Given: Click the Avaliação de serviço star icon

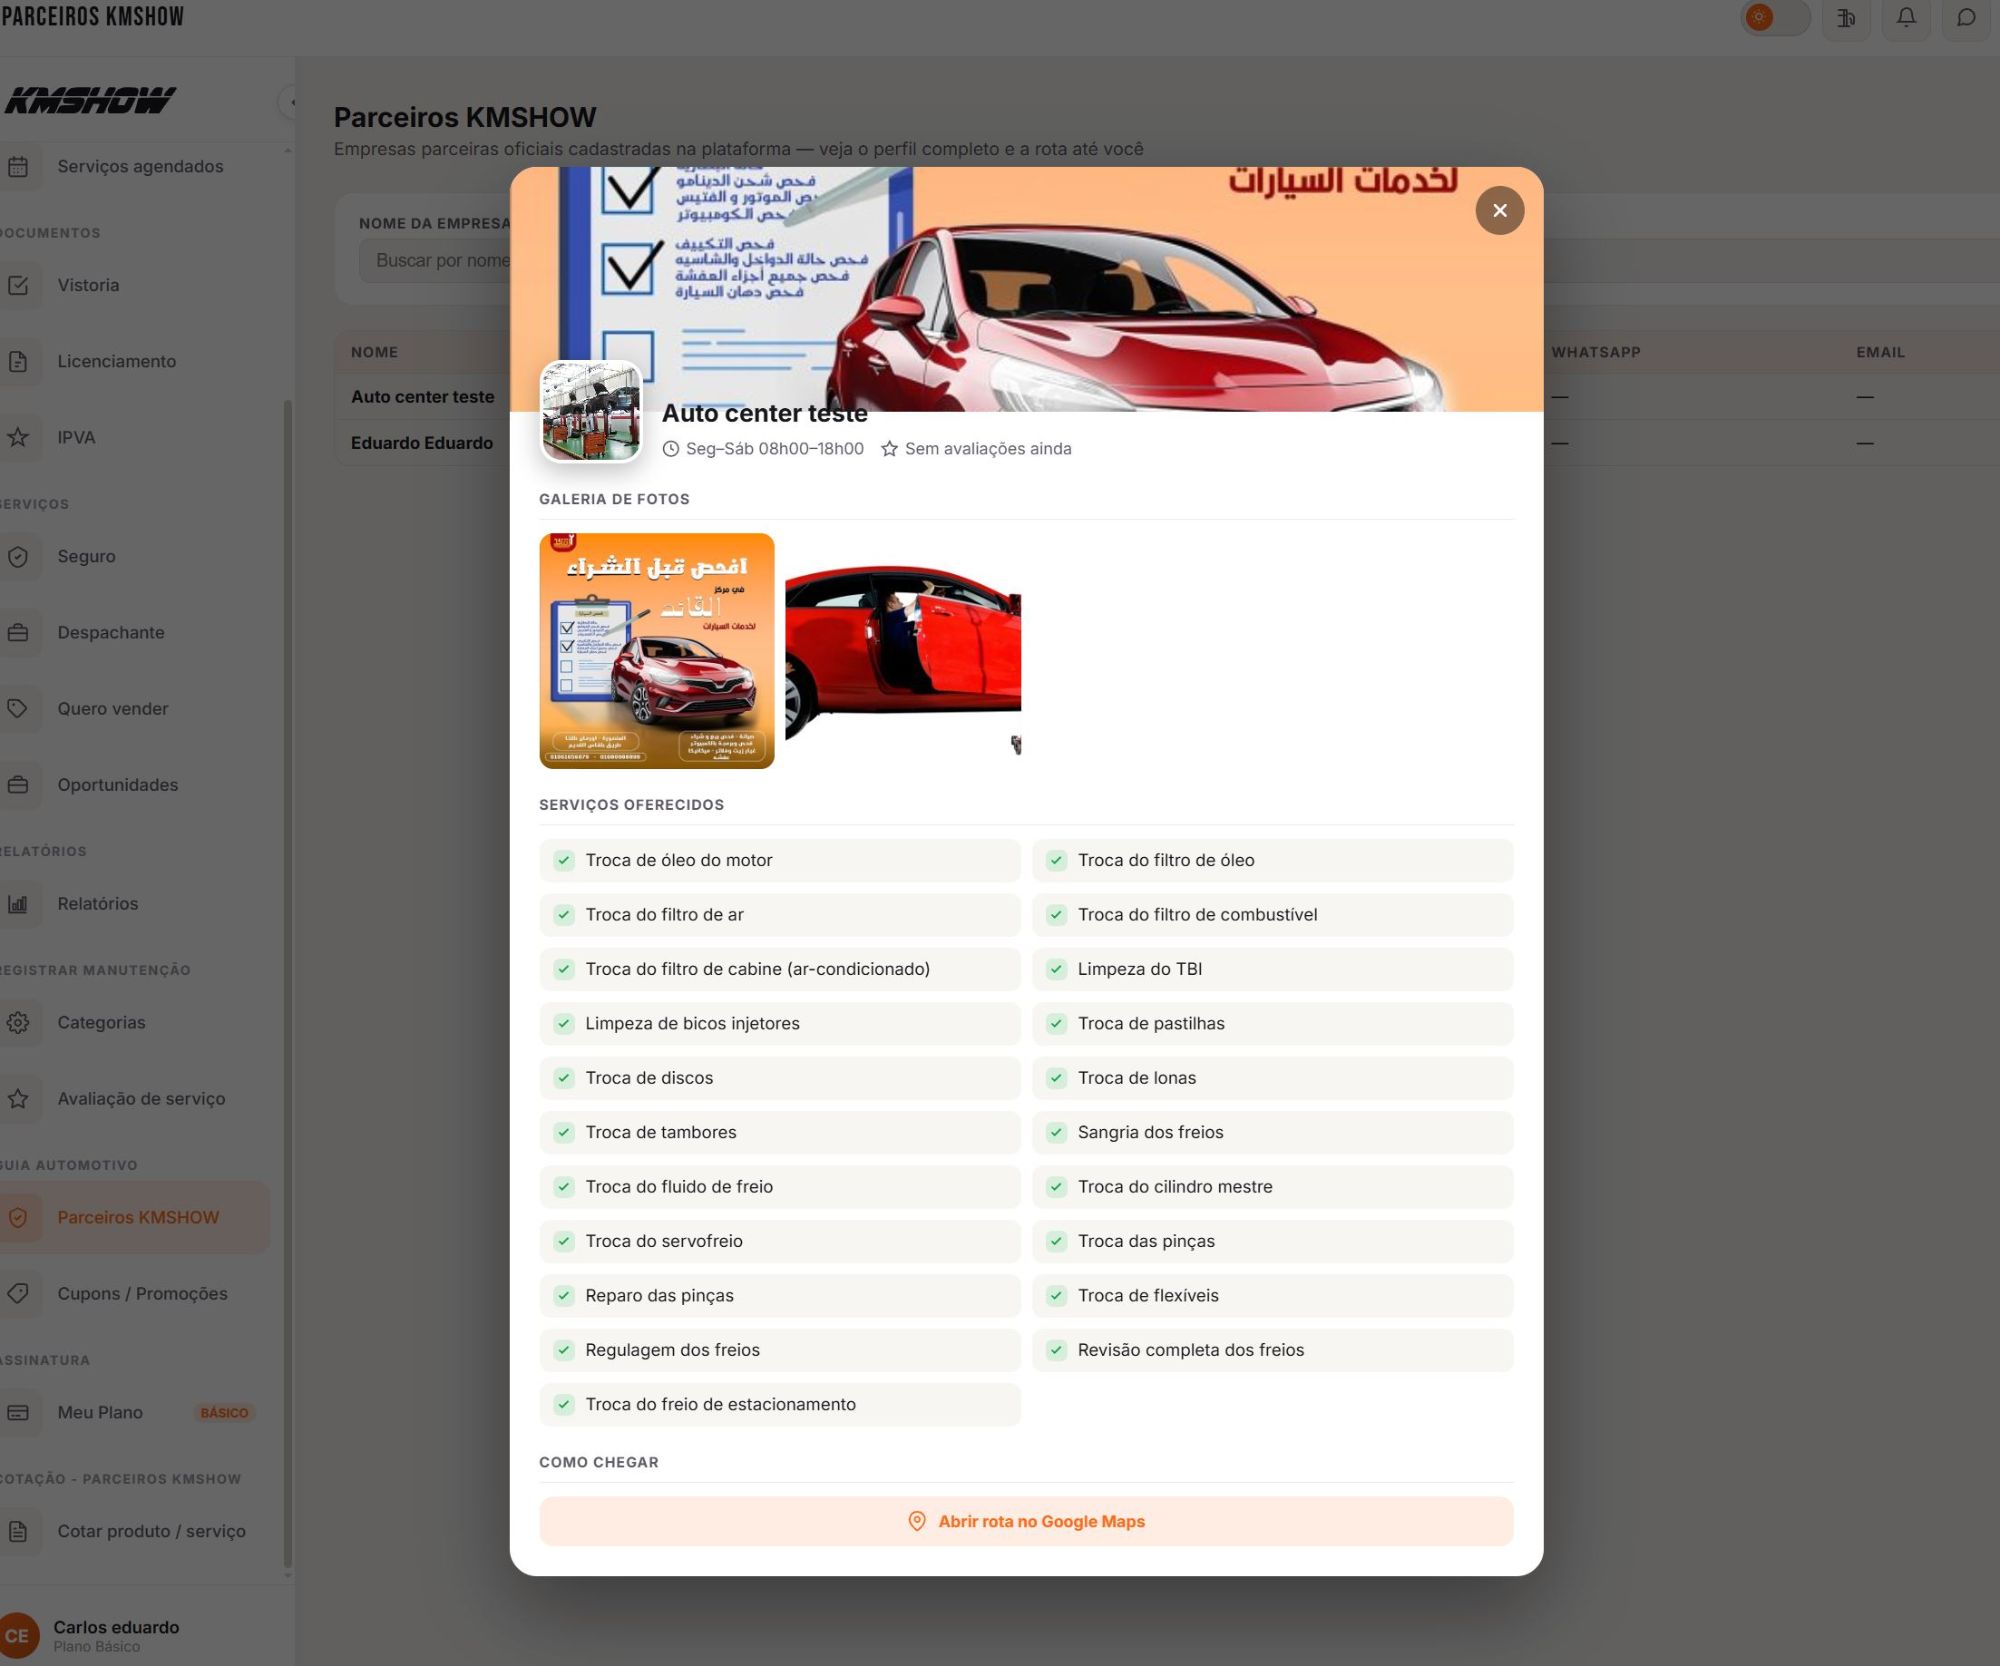Looking at the screenshot, I should (18, 1099).
